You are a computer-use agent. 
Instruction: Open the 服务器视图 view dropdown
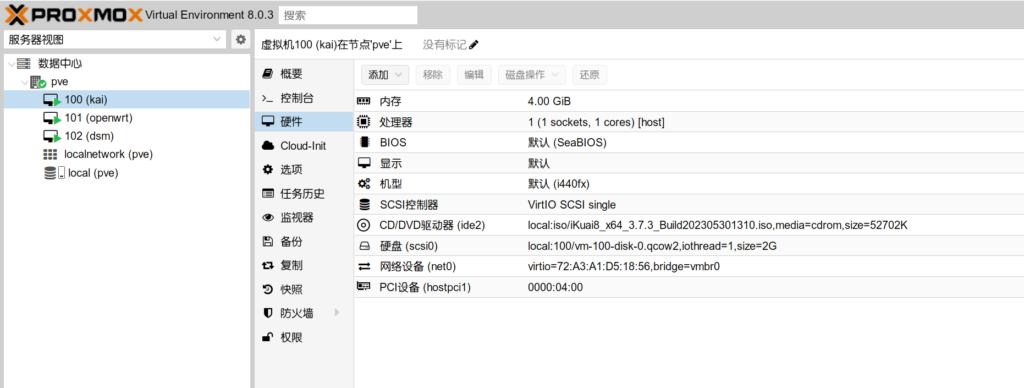point(115,39)
